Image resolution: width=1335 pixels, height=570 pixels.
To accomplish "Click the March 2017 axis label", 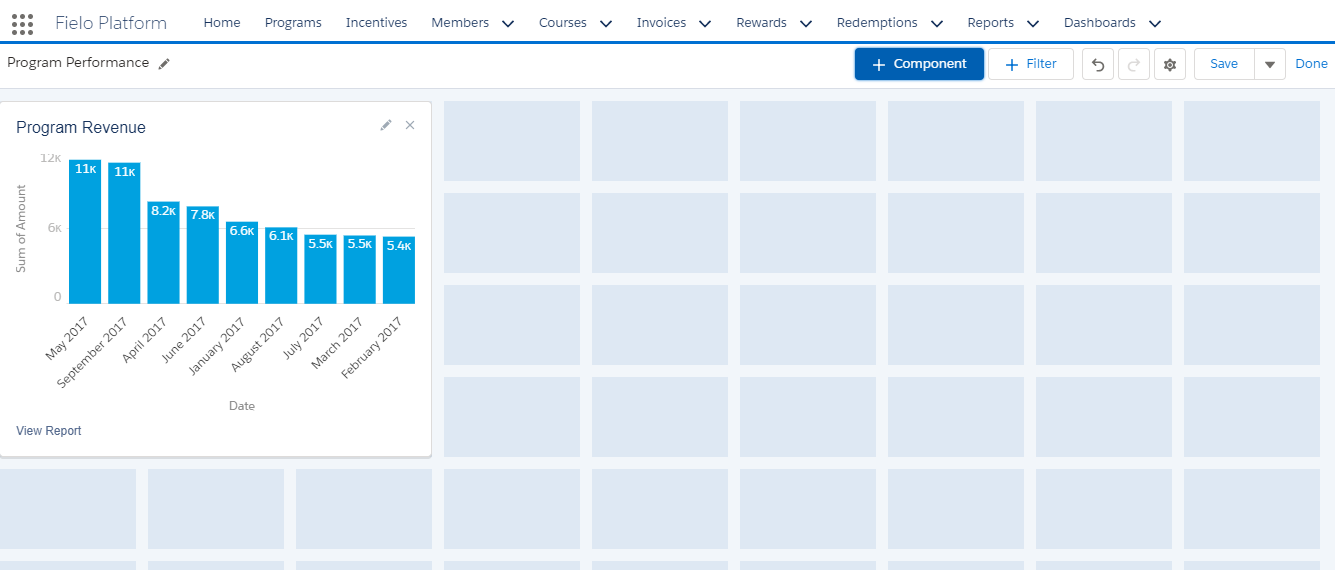I will (337, 343).
